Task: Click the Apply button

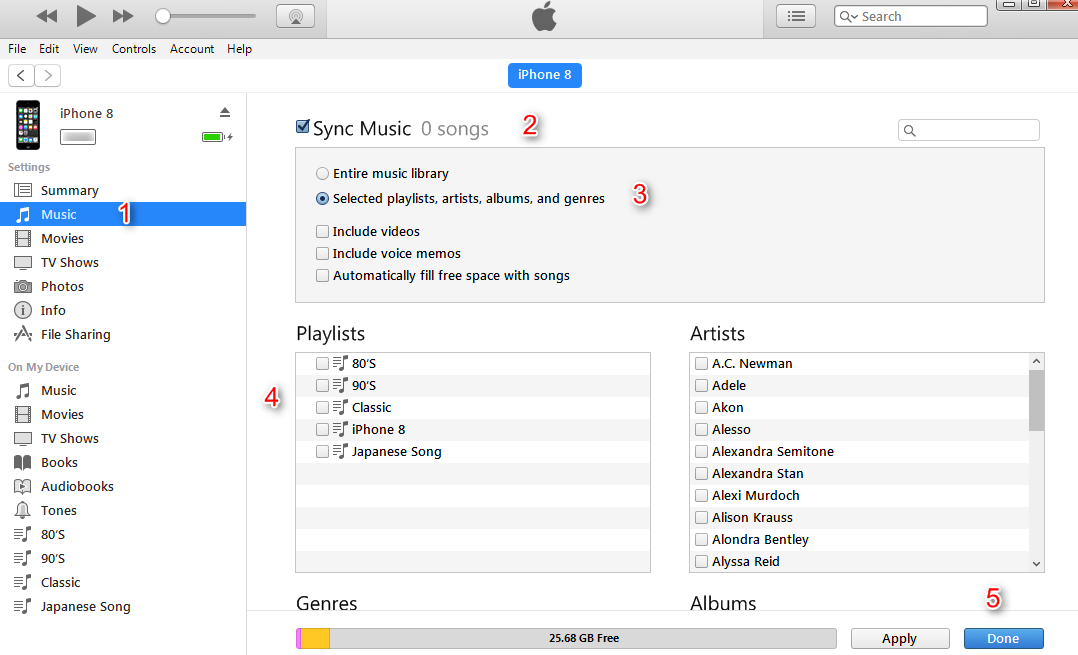Action: (x=899, y=639)
